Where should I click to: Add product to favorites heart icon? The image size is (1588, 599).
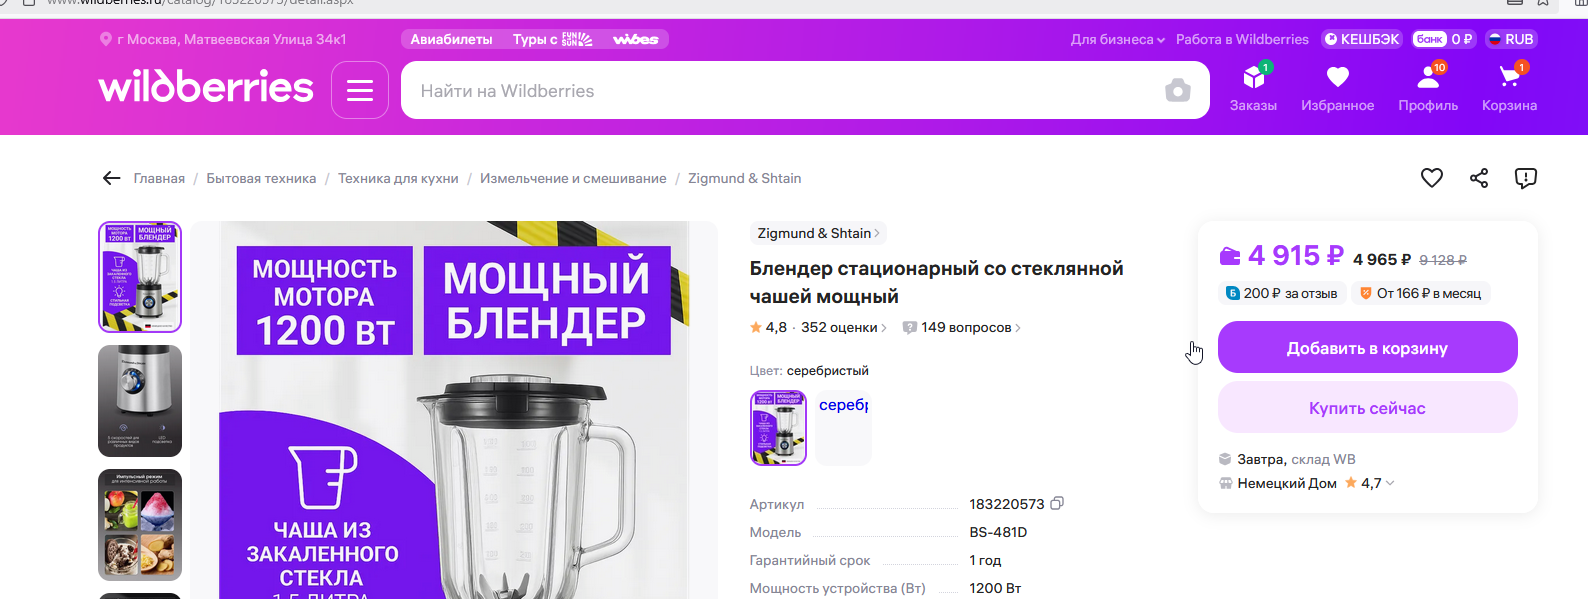1432,178
